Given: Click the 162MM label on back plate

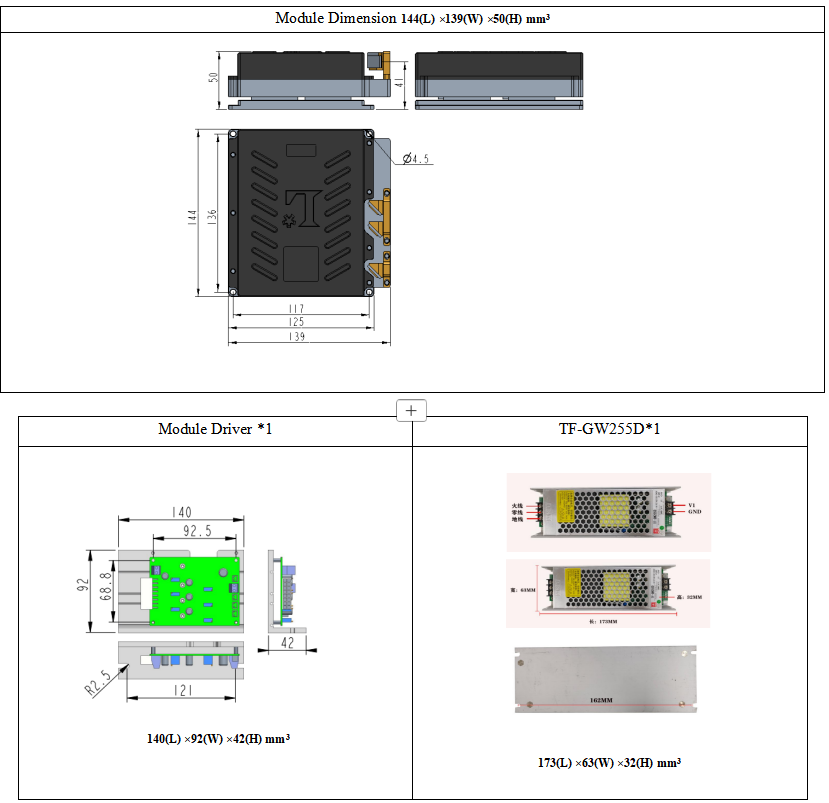Looking at the screenshot, I should coord(601,700).
